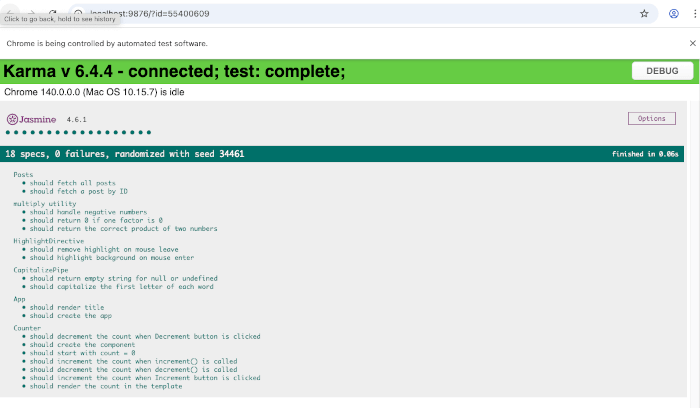Screen dimensions: 700x408
Task: Click the address bar URL
Action: (x=150, y=14)
